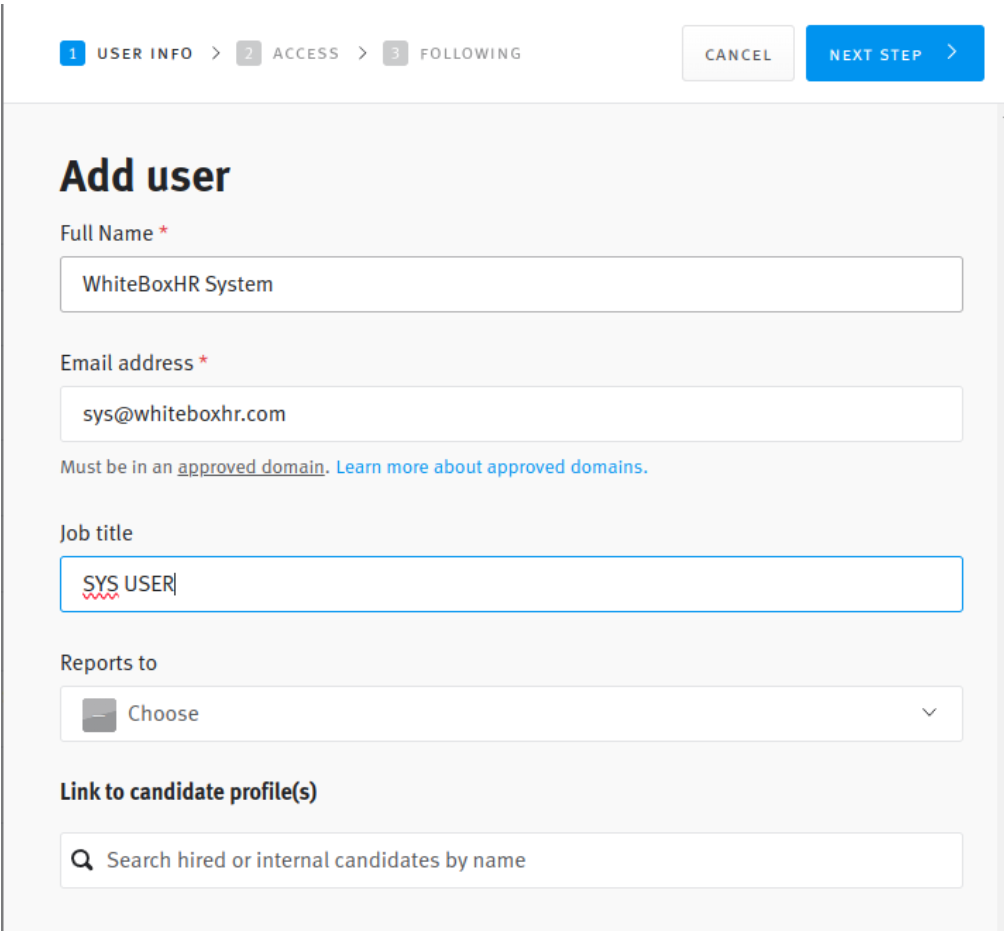Focus the Job title field
This screenshot has width=1004, height=942.
coord(511,584)
